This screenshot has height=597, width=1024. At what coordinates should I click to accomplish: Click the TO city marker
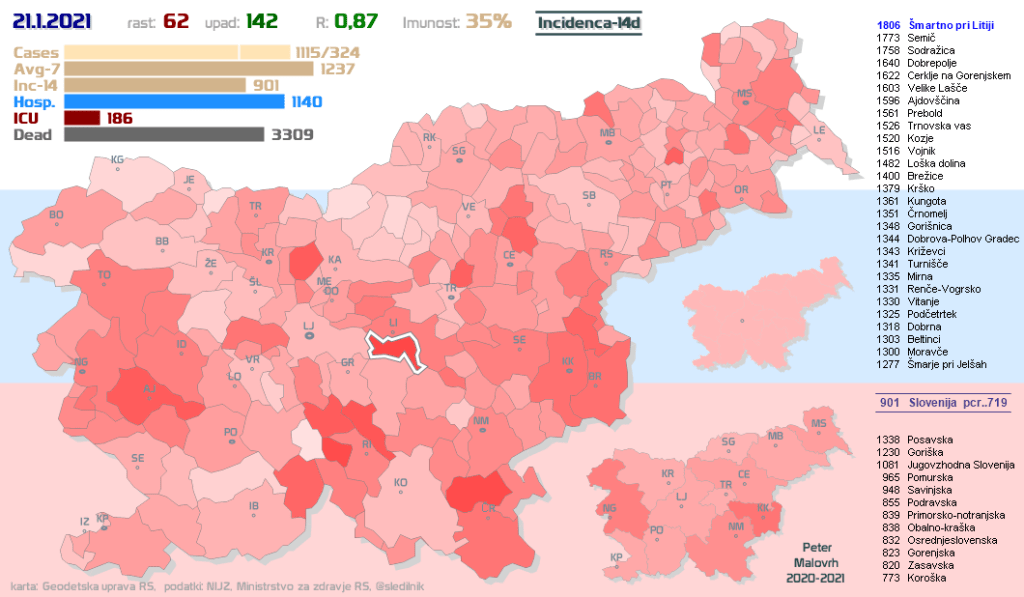[105, 278]
